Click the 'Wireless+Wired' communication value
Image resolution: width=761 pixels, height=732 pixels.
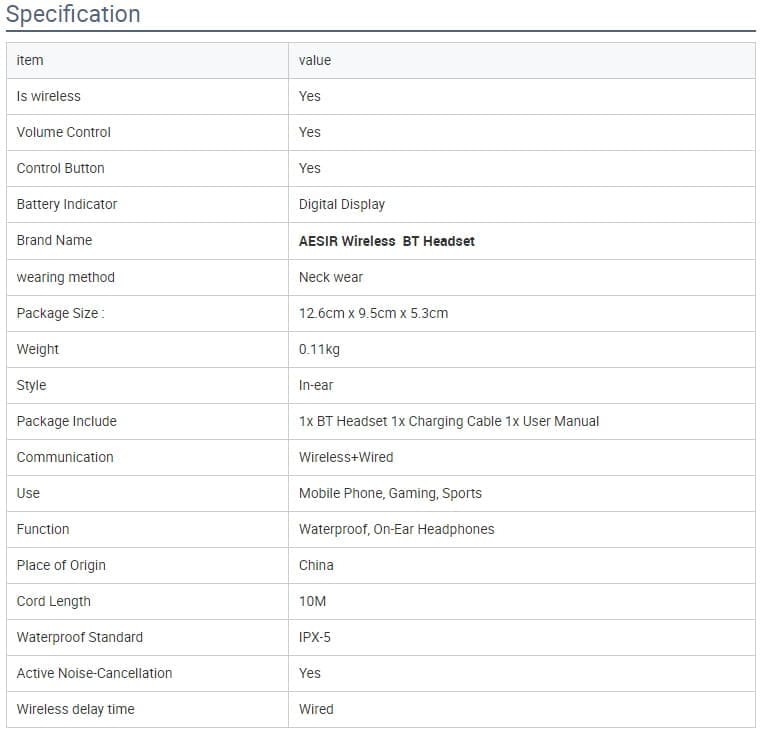345,457
